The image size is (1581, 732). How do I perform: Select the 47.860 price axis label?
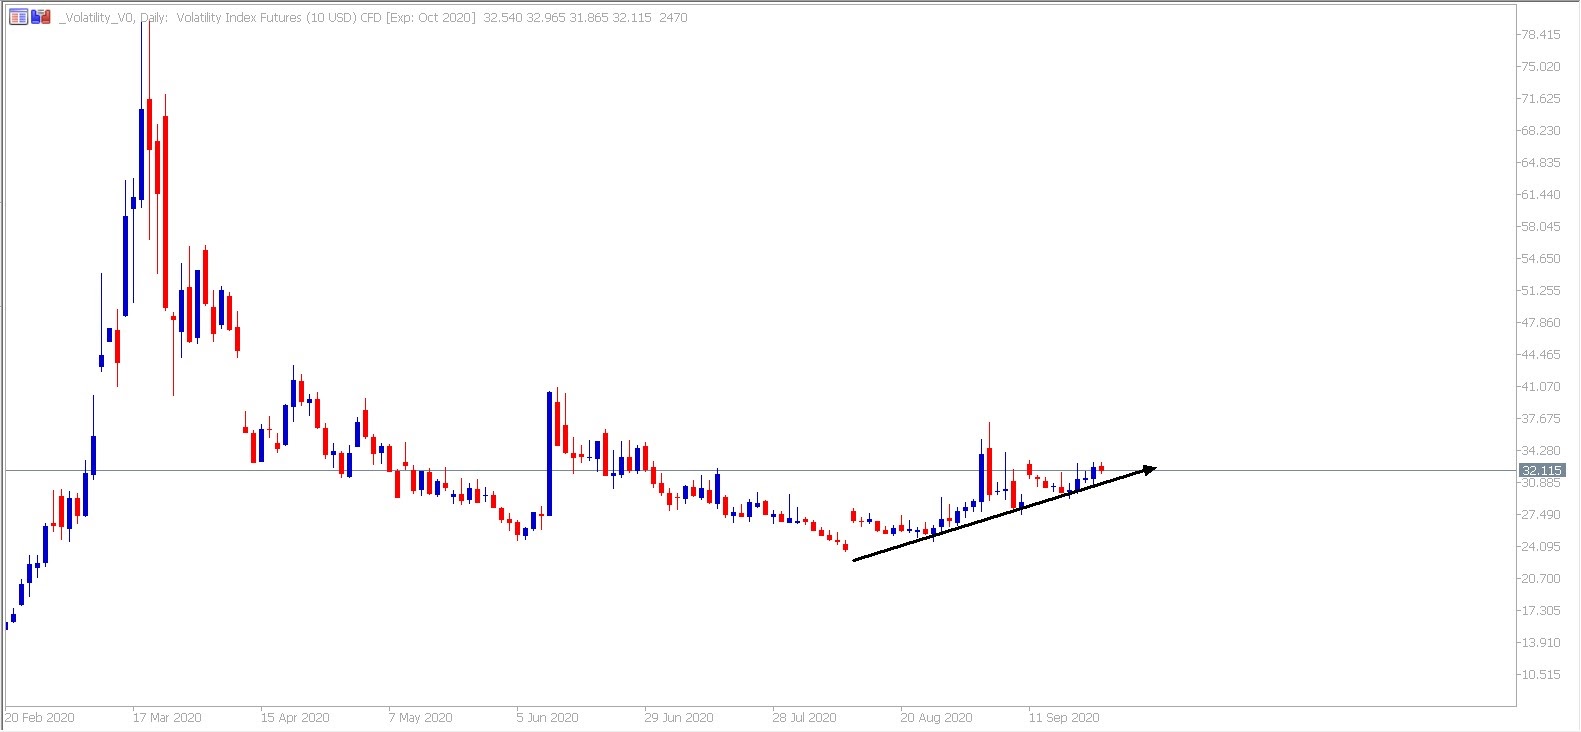coord(1540,323)
